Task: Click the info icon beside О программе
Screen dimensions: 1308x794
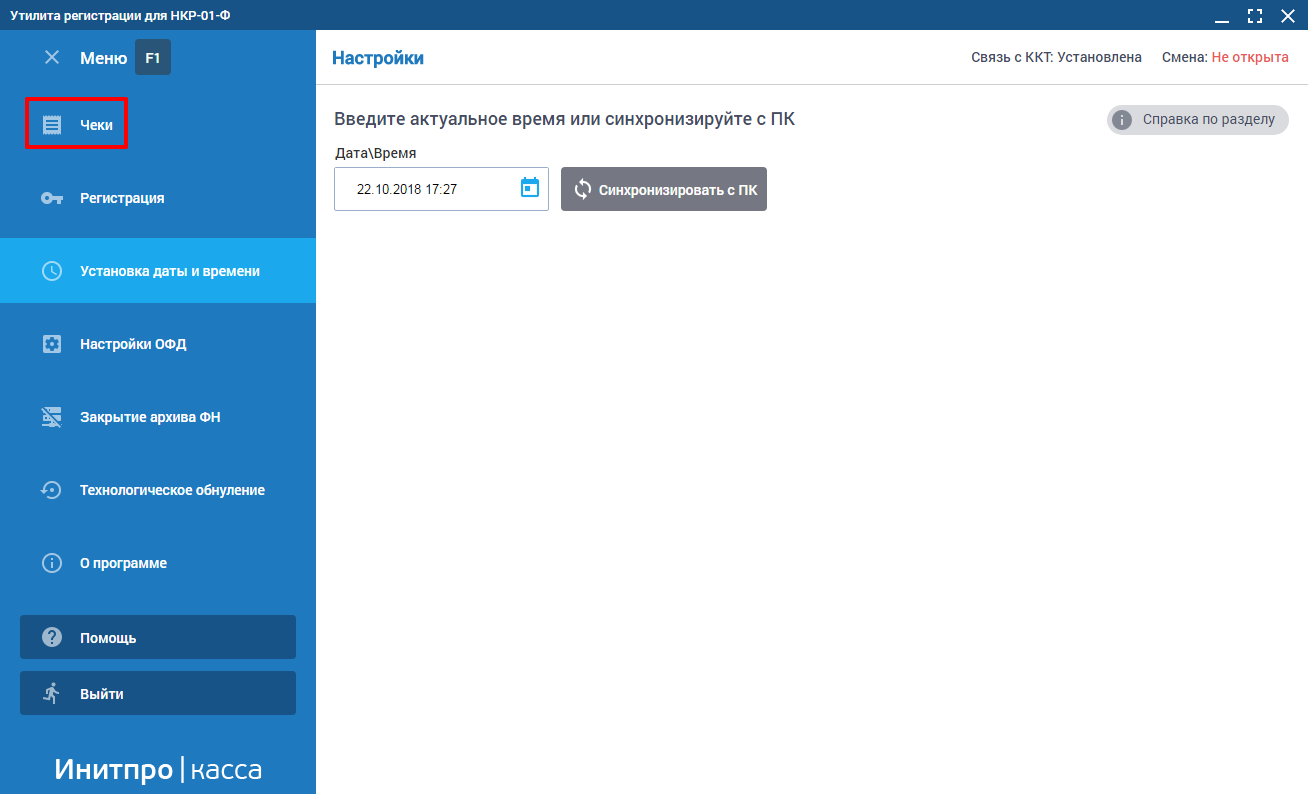Action: pyautogui.click(x=52, y=563)
